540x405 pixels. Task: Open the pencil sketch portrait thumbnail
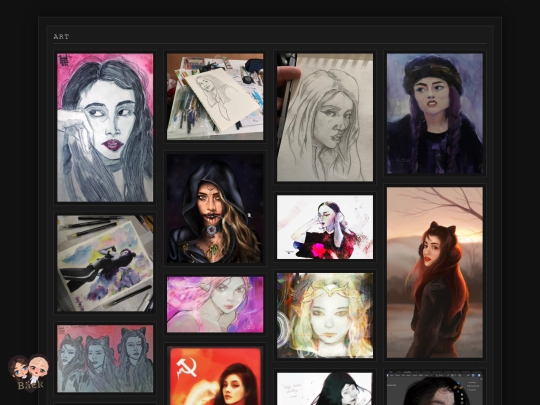tap(325, 117)
